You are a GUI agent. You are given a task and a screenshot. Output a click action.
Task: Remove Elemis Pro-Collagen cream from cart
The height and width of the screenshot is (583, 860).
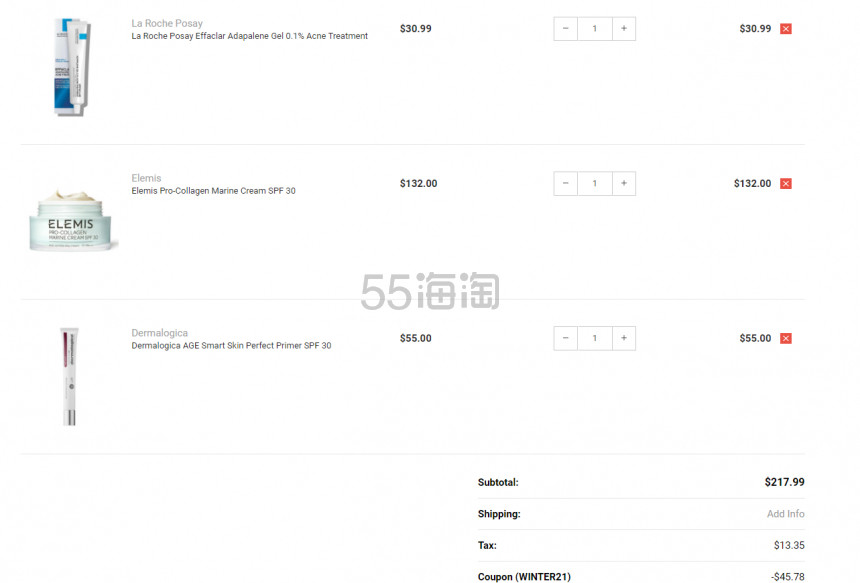pos(785,183)
